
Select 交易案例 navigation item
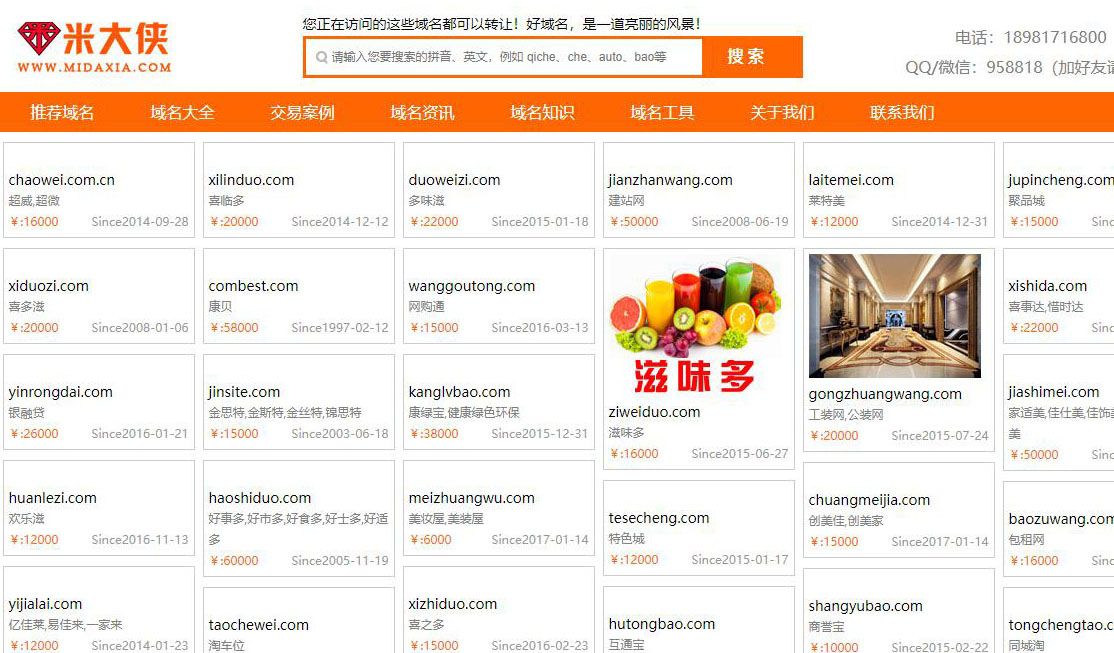pyautogui.click(x=302, y=112)
